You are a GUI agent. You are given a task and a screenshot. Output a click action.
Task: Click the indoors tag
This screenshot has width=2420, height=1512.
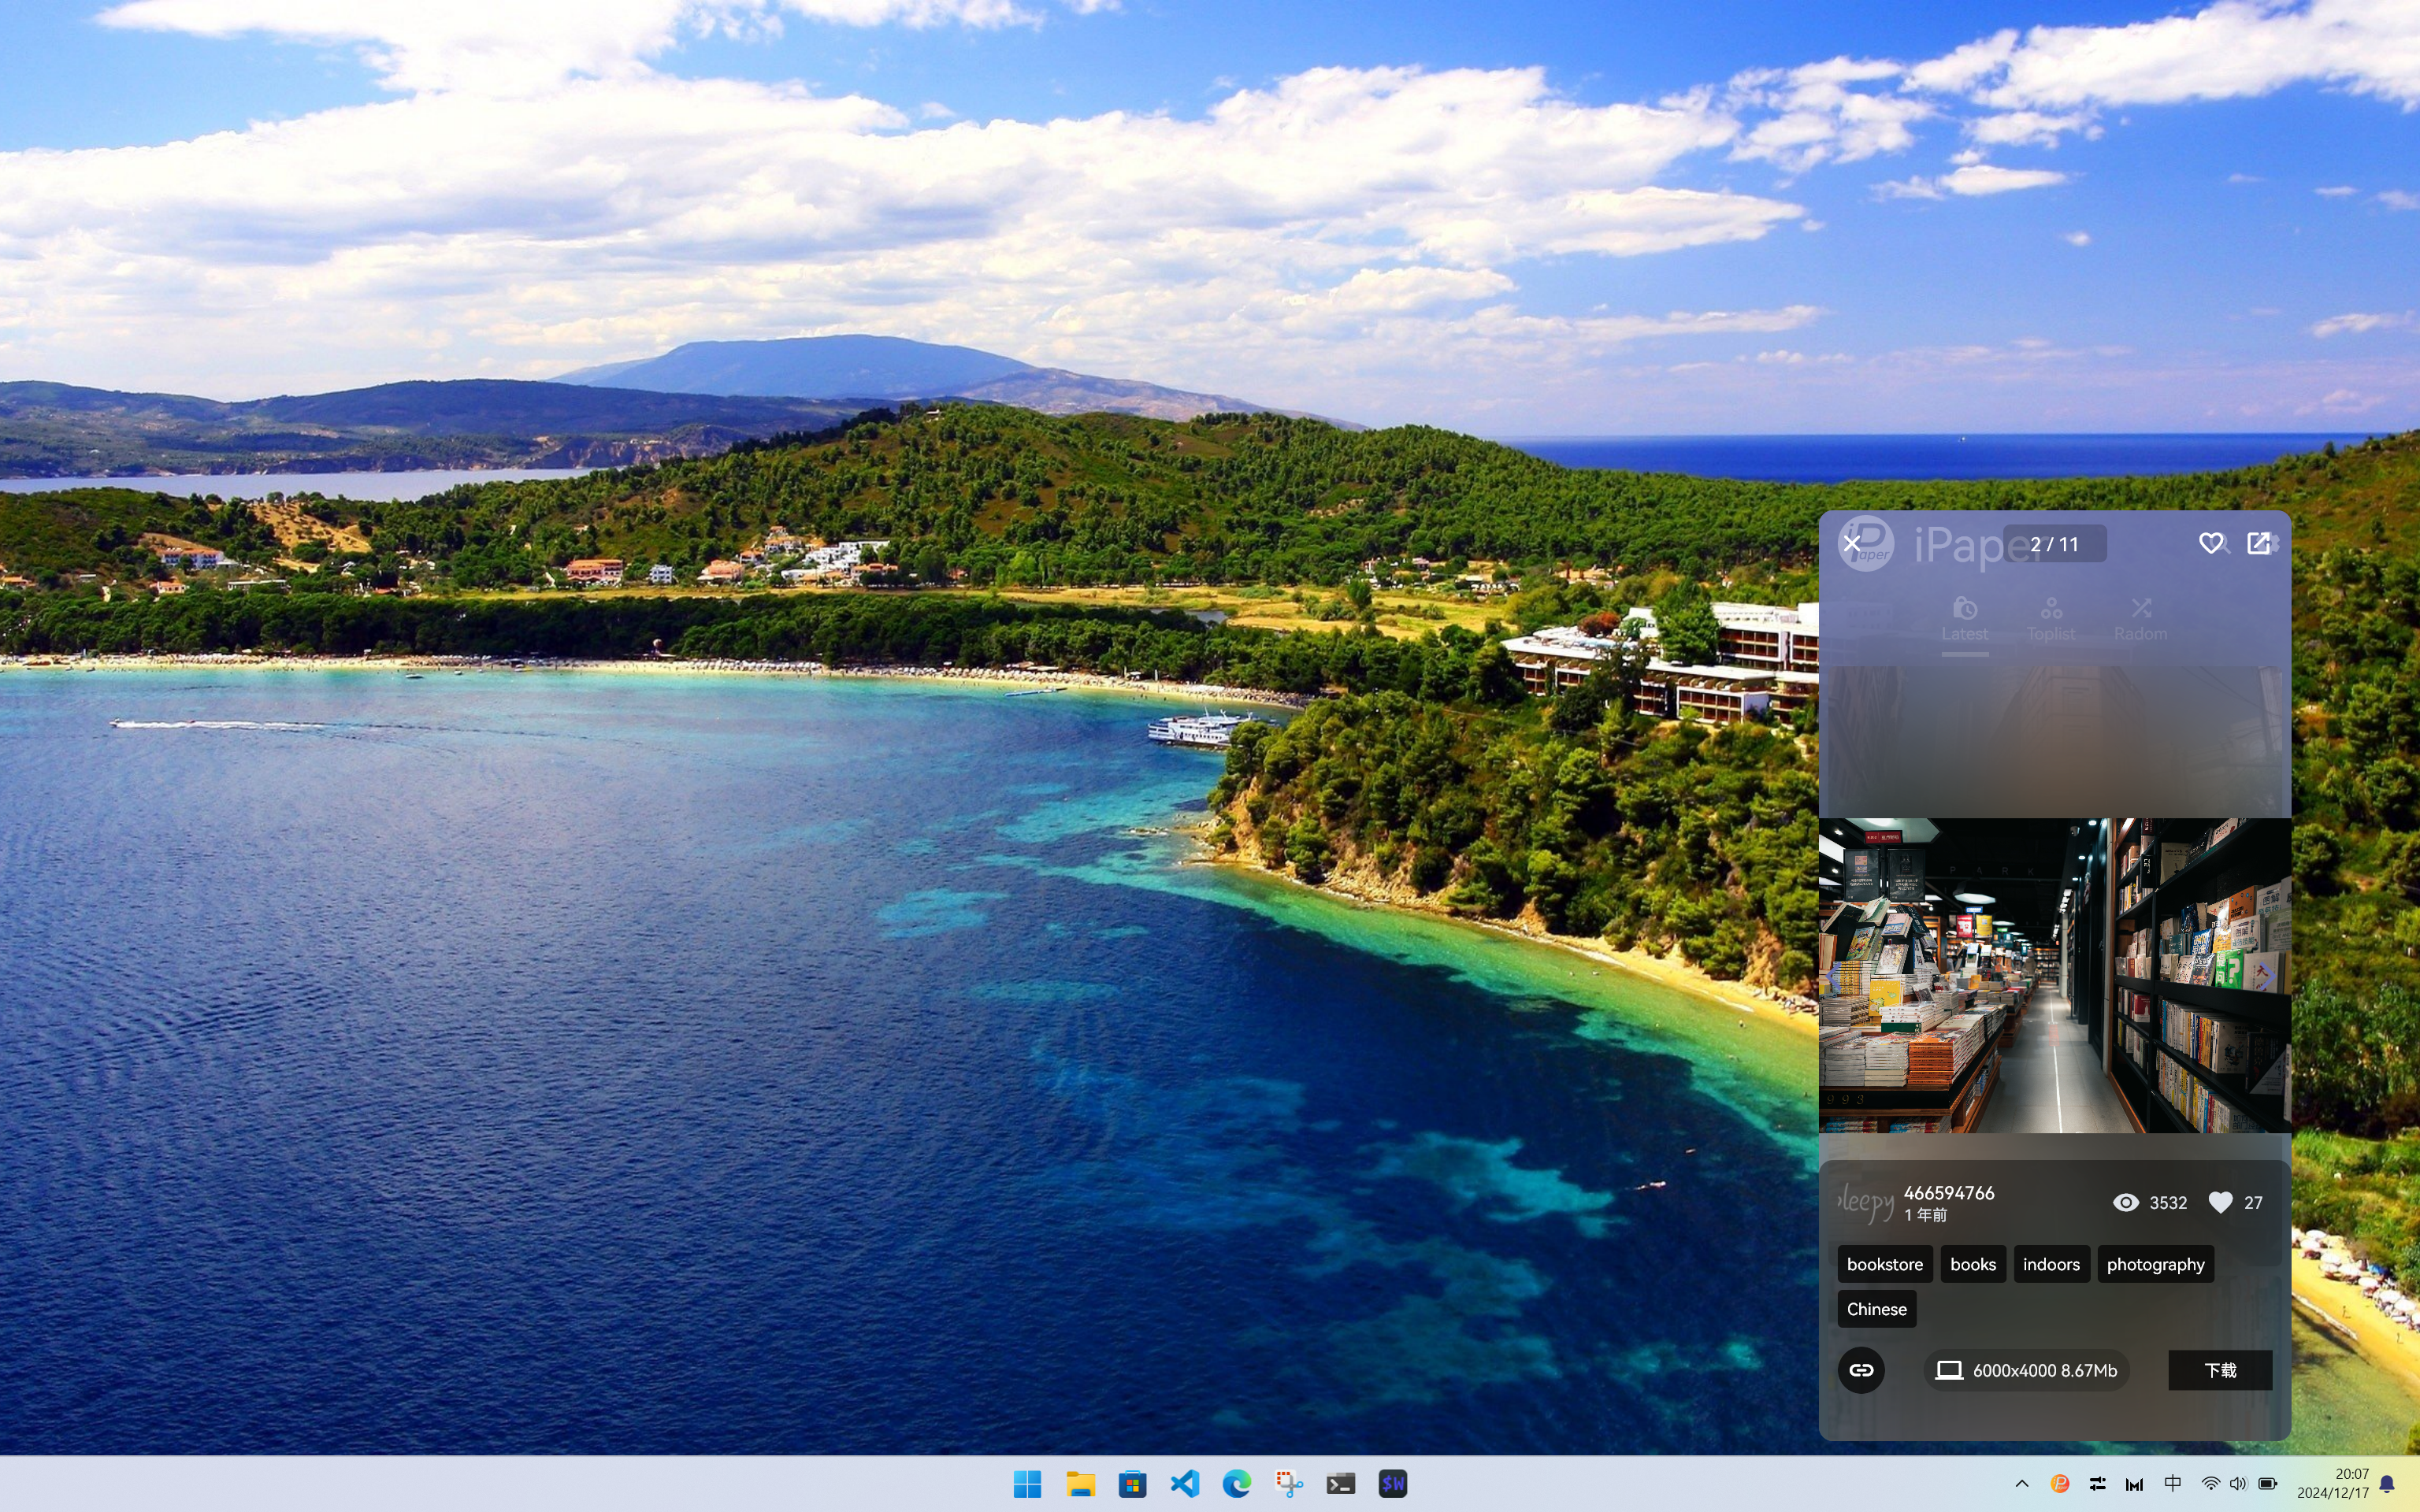(x=2051, y=1264)
